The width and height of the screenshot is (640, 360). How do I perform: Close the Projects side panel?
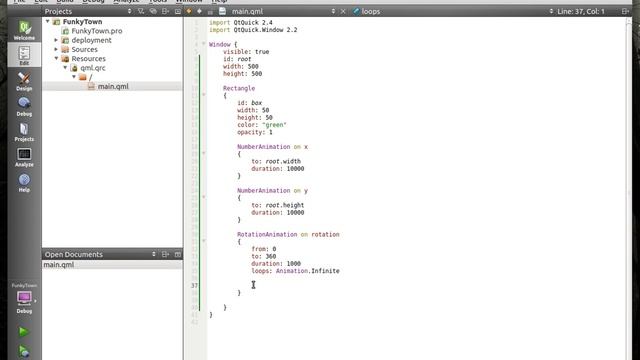[178, 11]
